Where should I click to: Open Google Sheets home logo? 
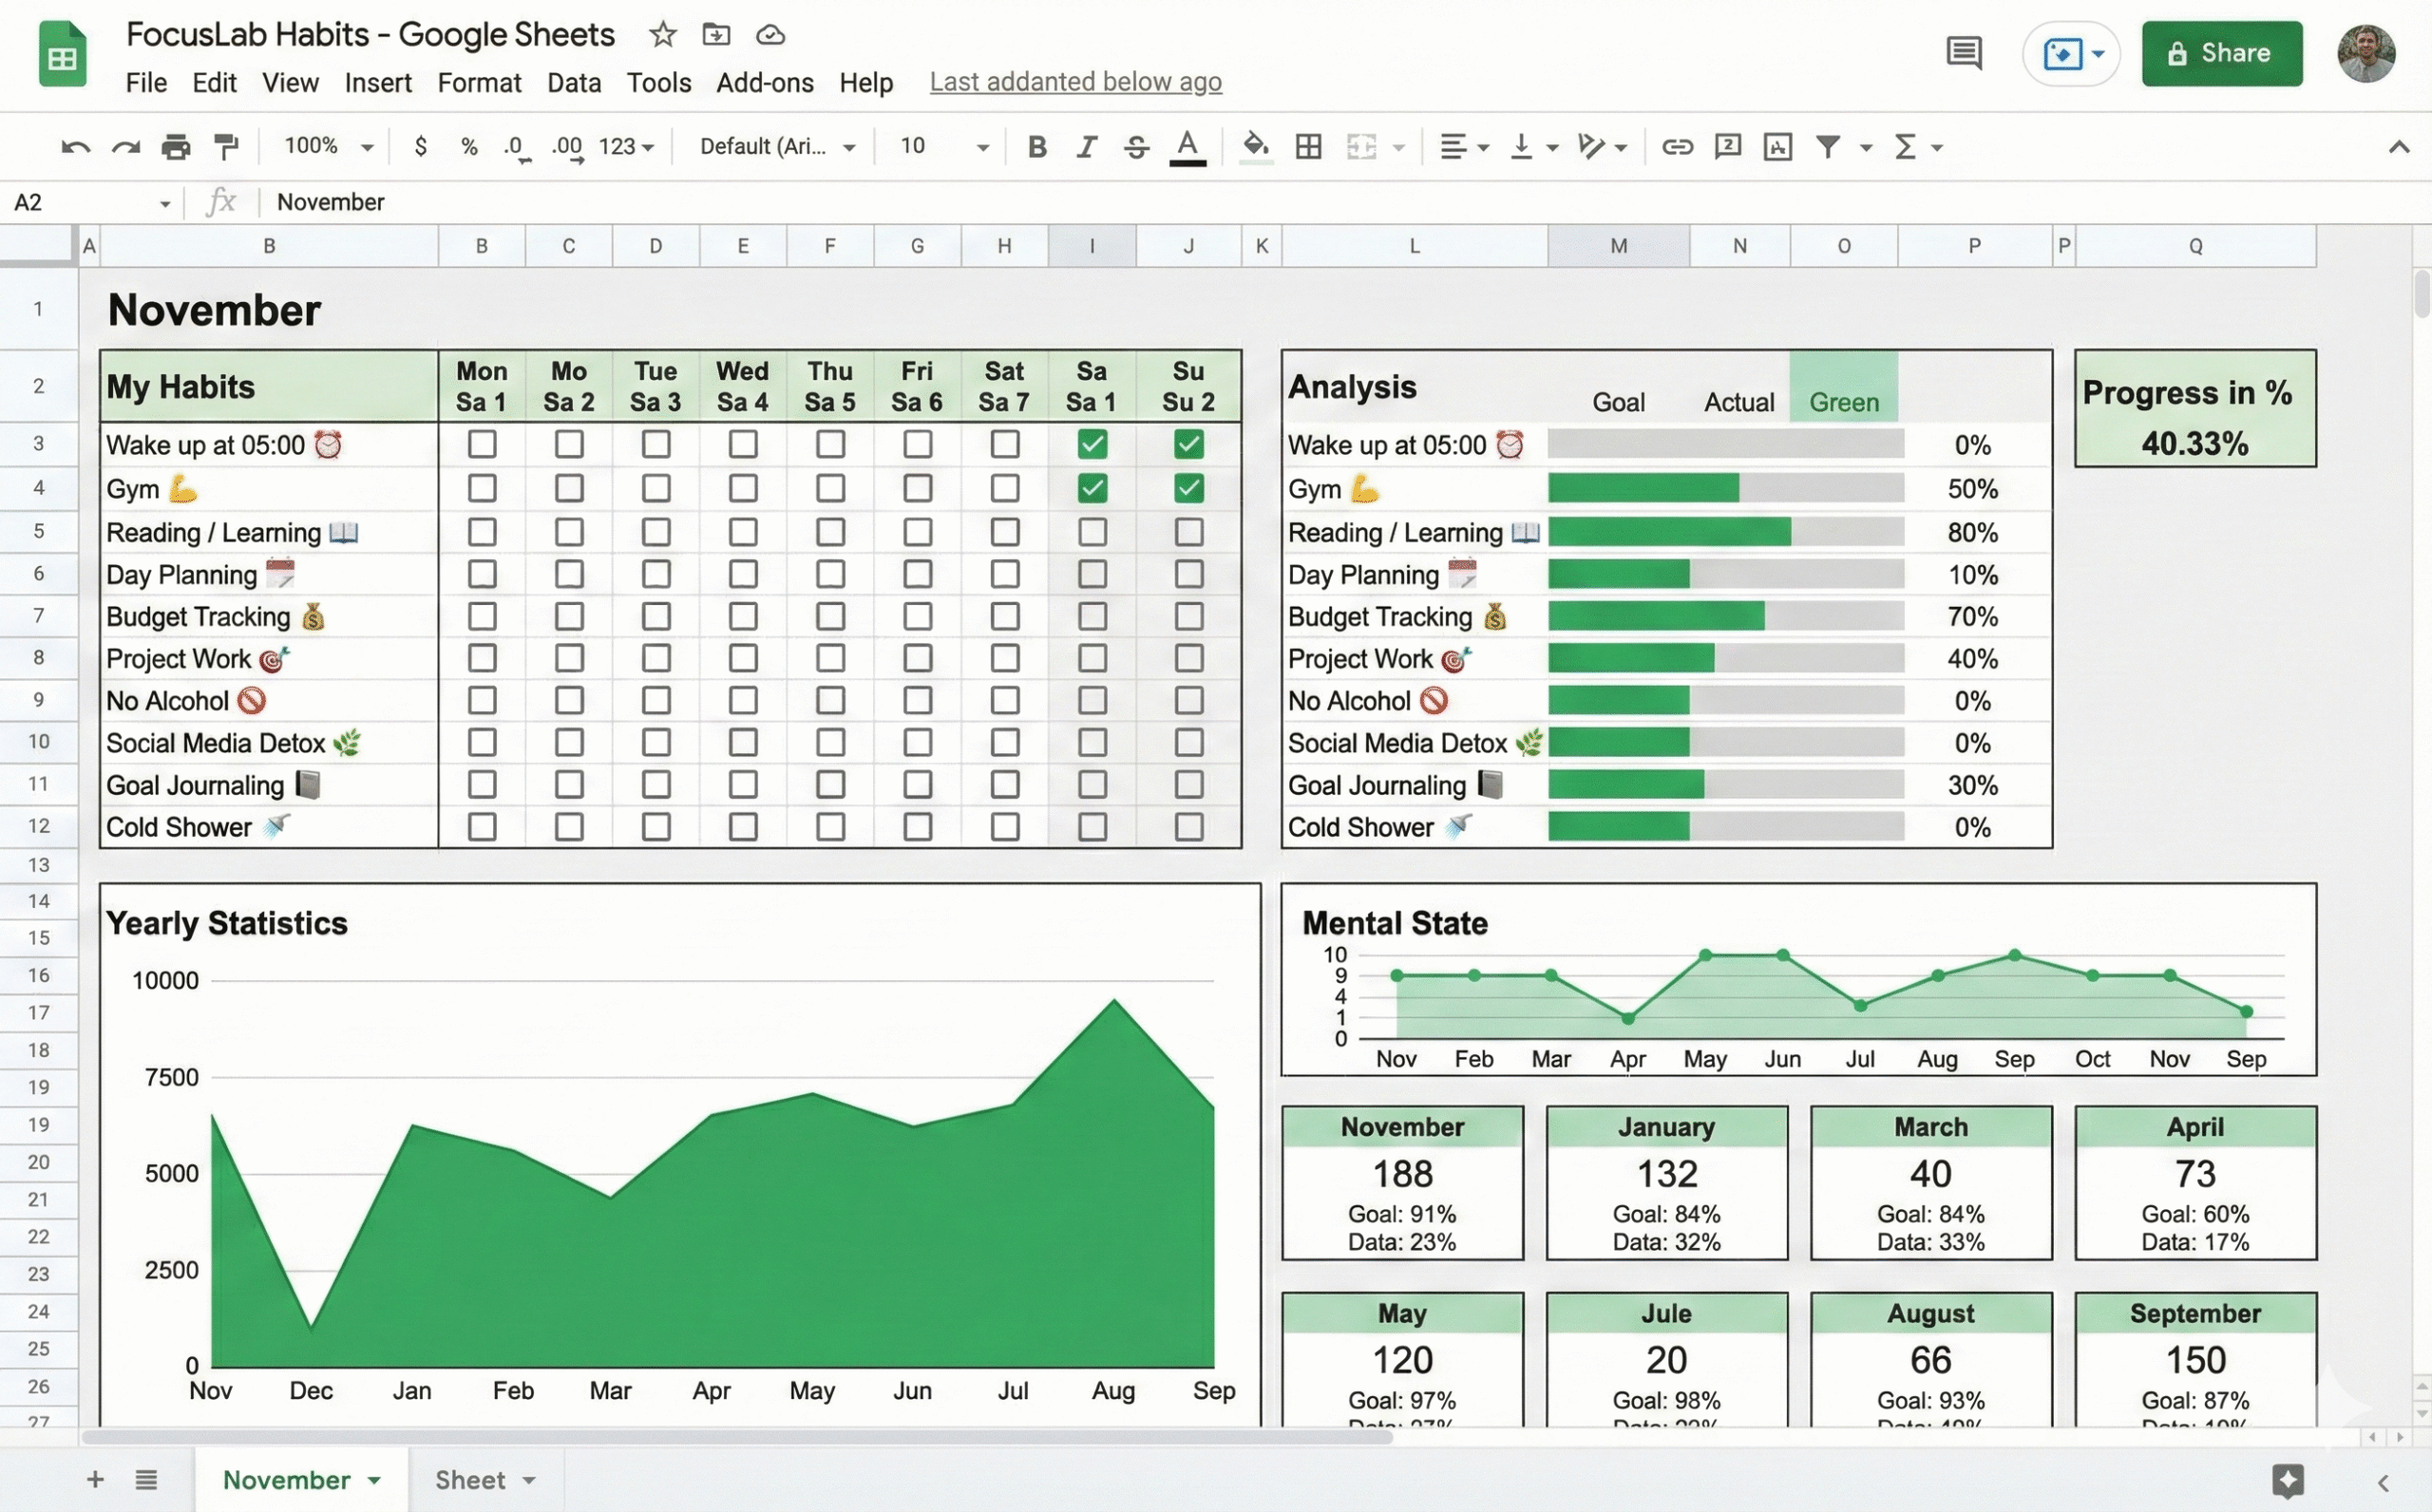coord(62,54)
